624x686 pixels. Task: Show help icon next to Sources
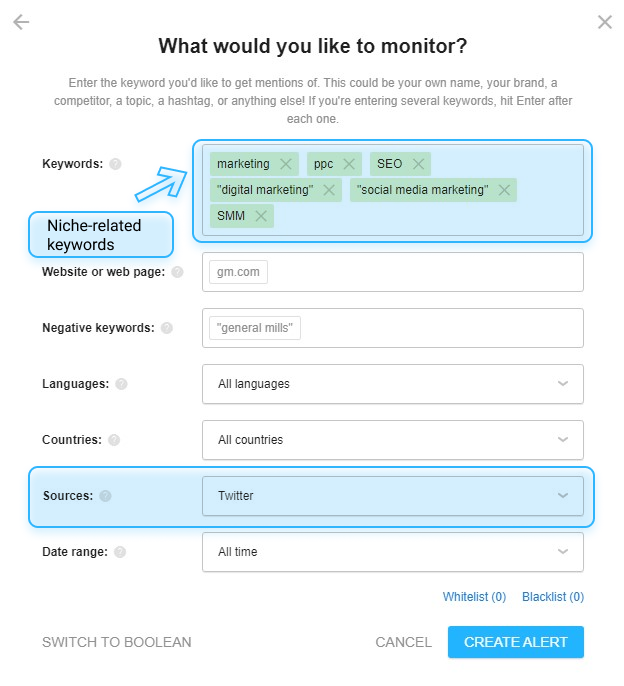[x=105, y=496]
